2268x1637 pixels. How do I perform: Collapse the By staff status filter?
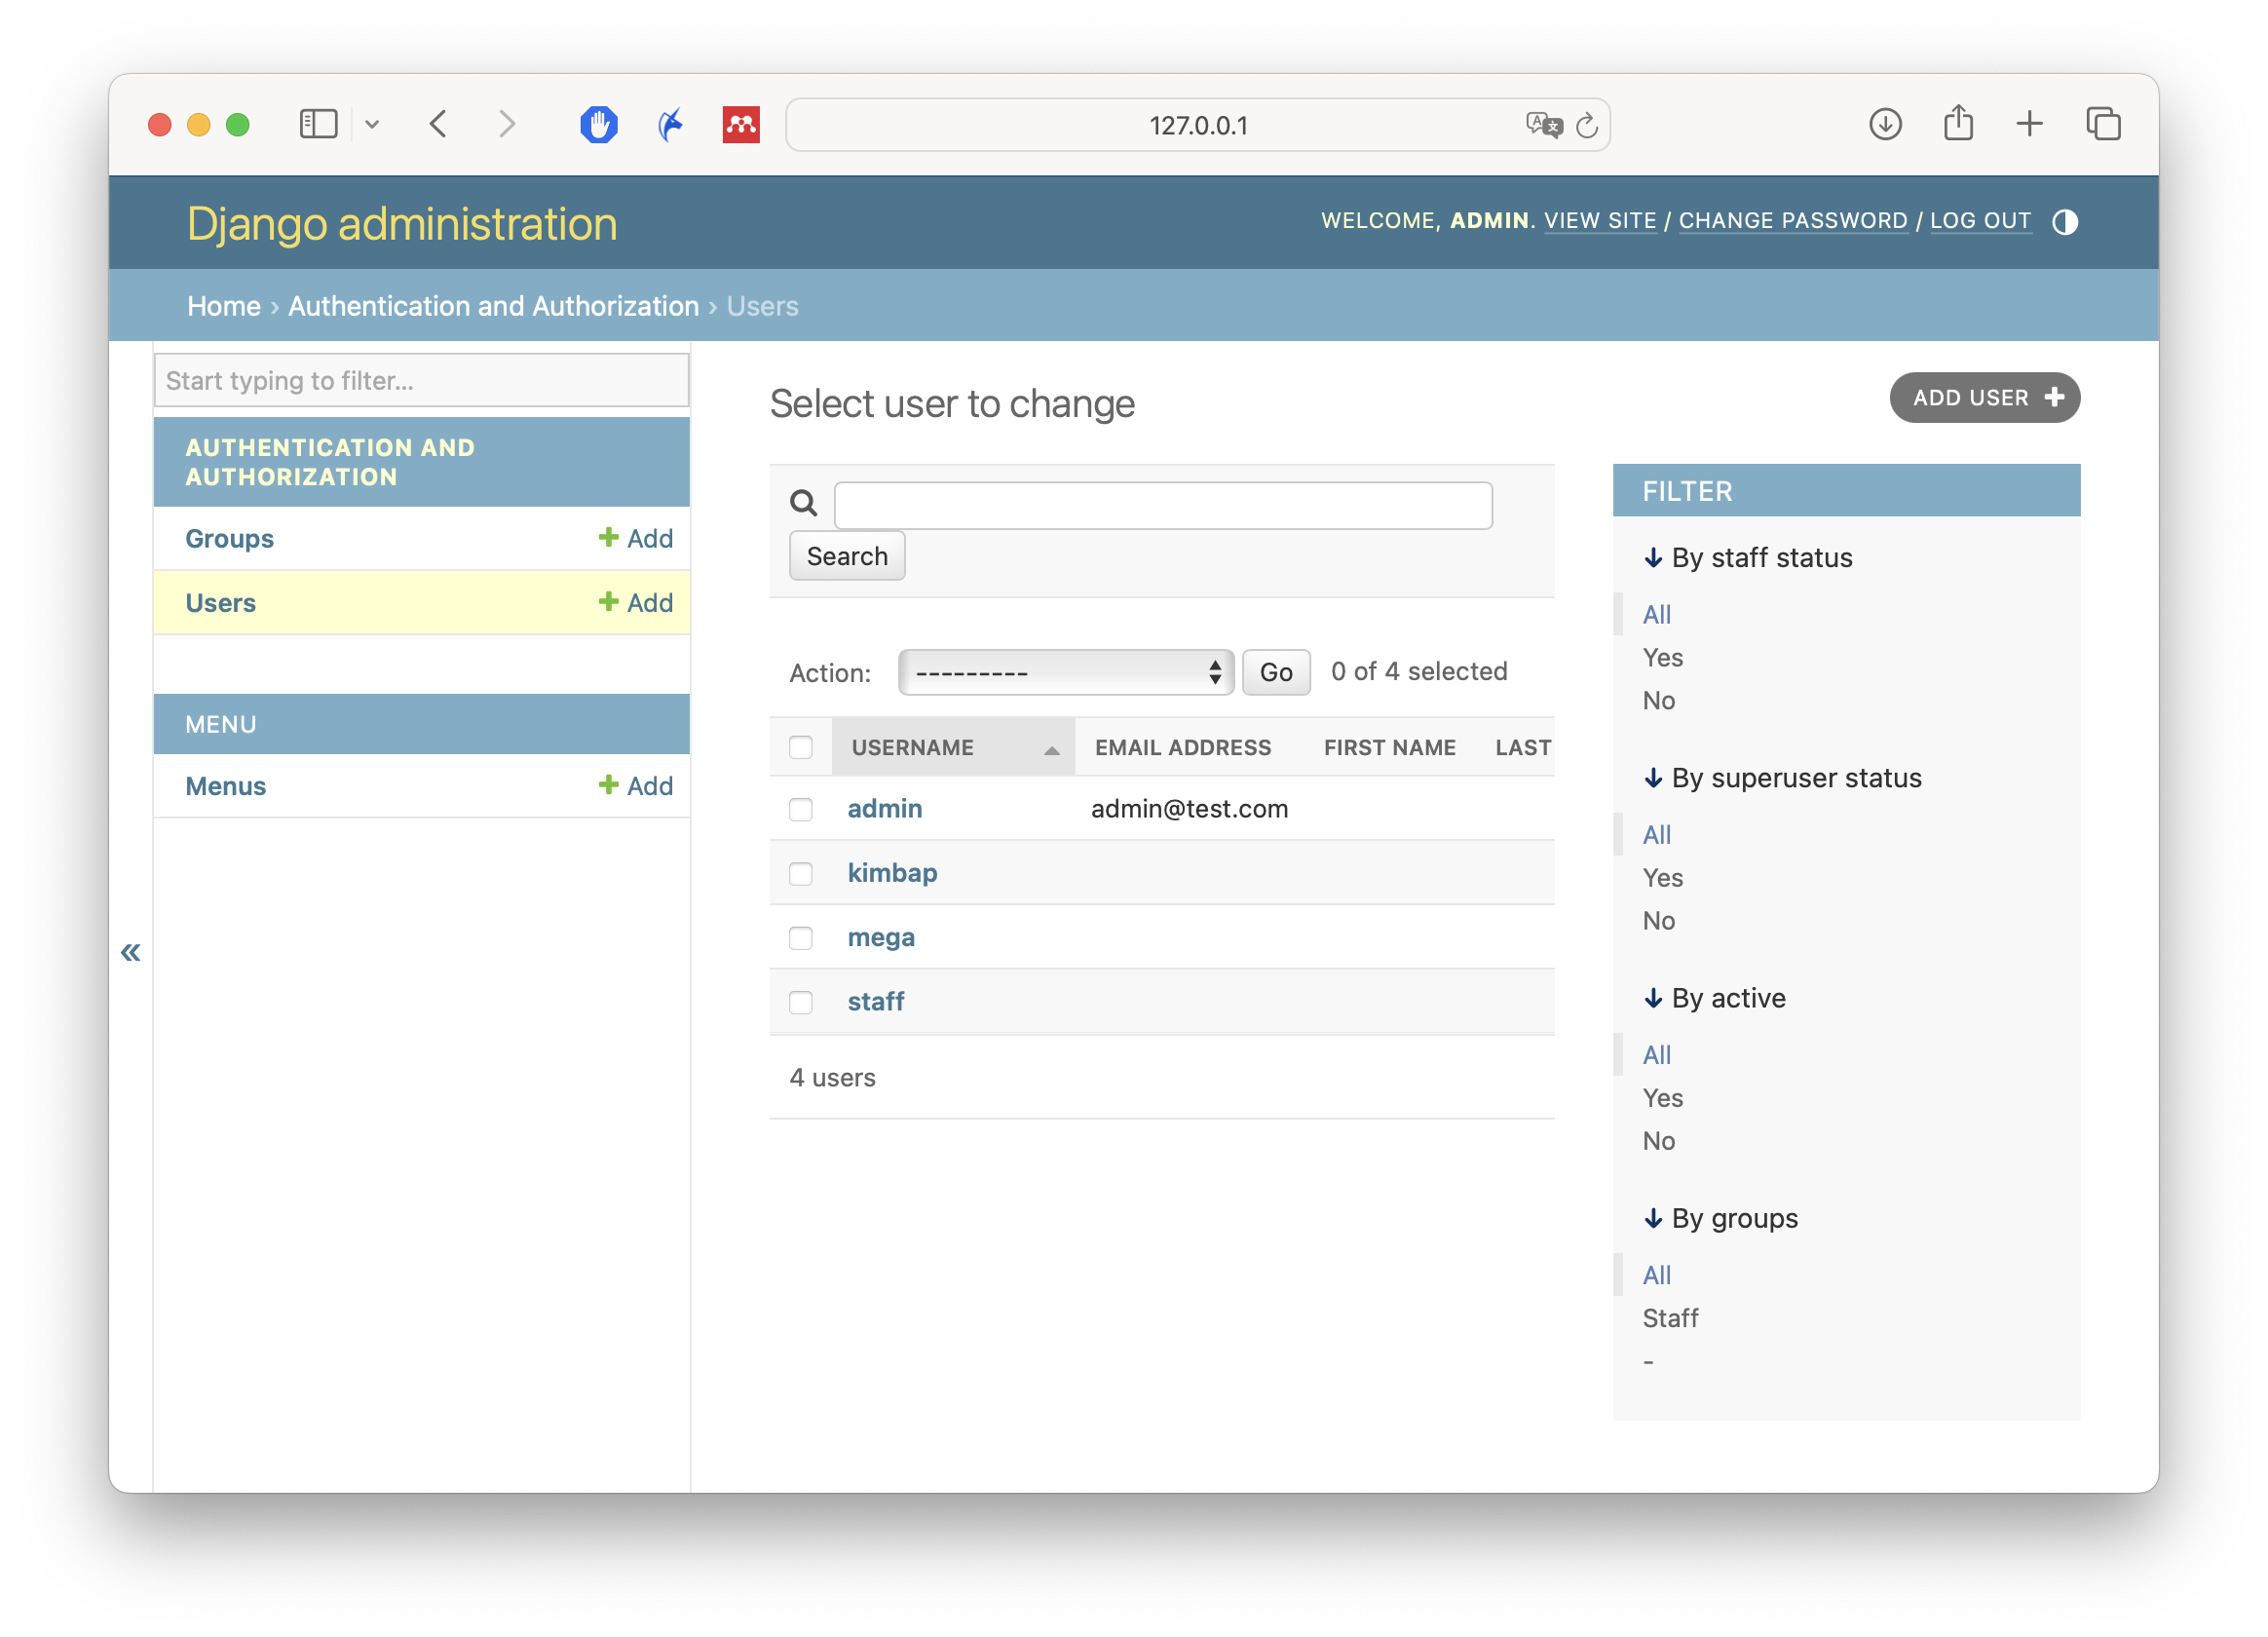click(1748, 558)
